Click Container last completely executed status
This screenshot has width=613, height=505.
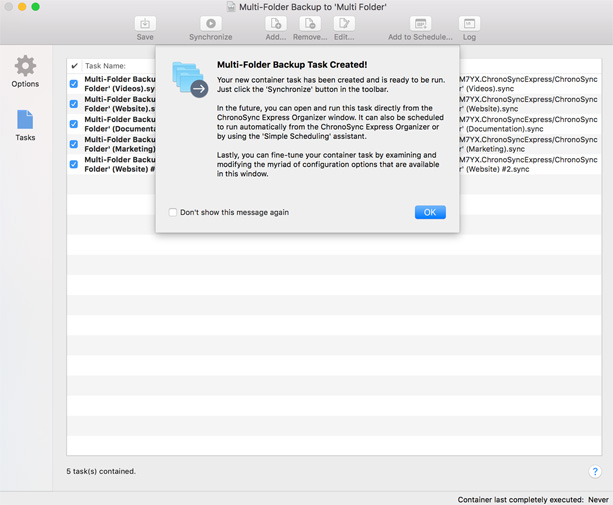(x=533, y=500)
